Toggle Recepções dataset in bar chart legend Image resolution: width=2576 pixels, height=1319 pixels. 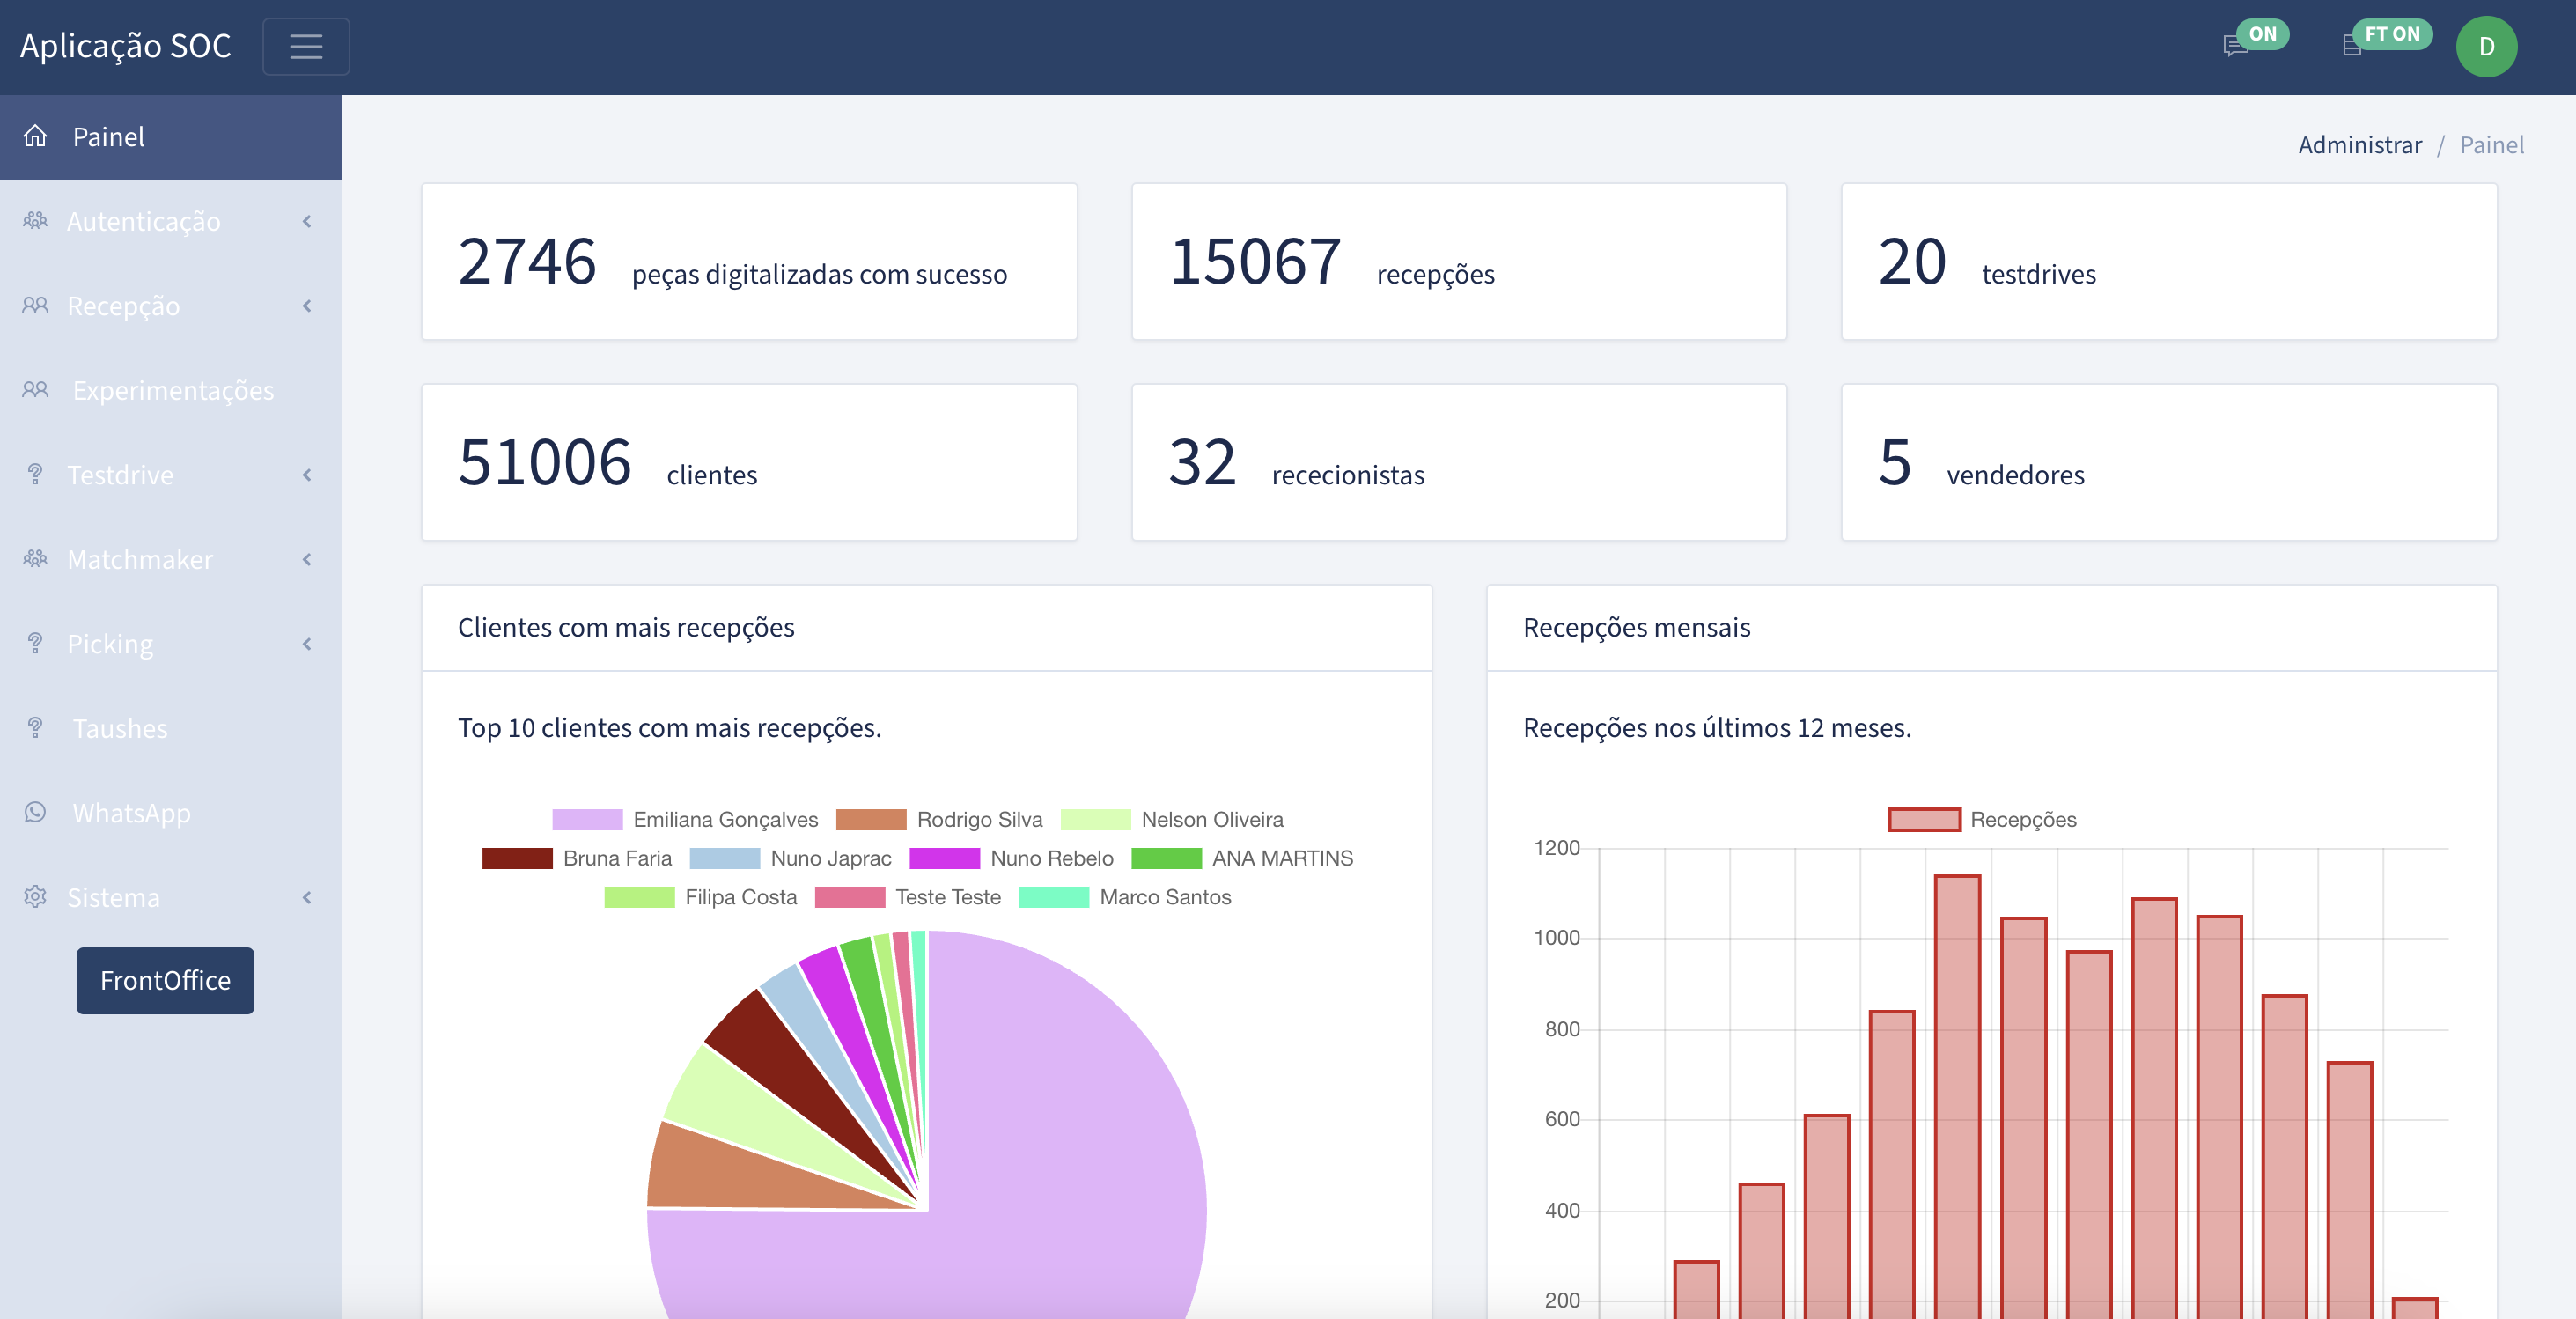[1924, 819]
